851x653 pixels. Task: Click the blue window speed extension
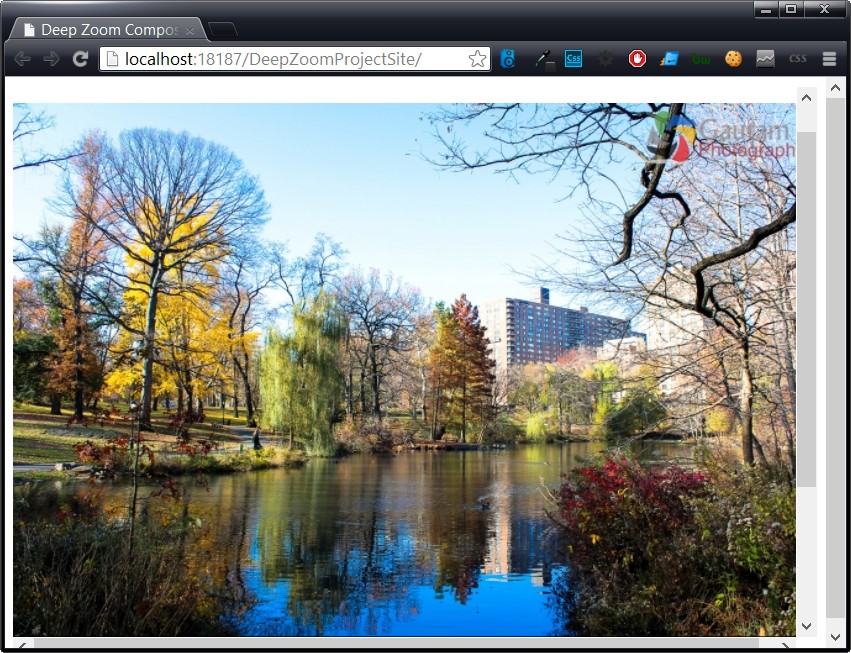(x=669, y=59)
